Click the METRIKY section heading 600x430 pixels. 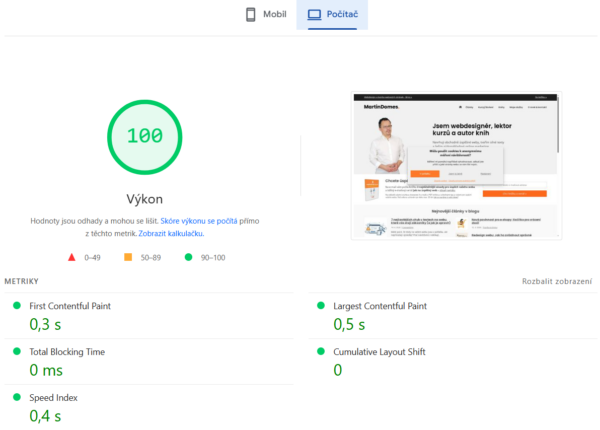tap(21, 281)
